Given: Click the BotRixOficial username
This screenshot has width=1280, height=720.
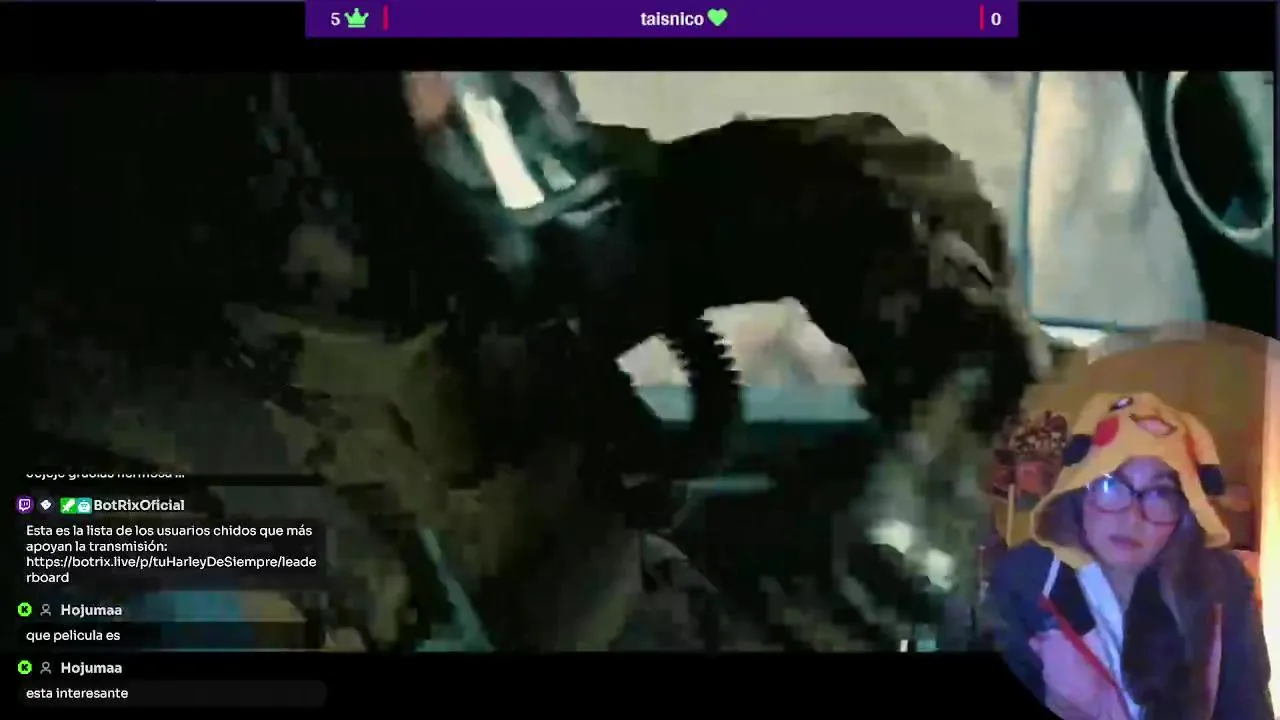Looking at the screenshot, I should click(139, 505).
